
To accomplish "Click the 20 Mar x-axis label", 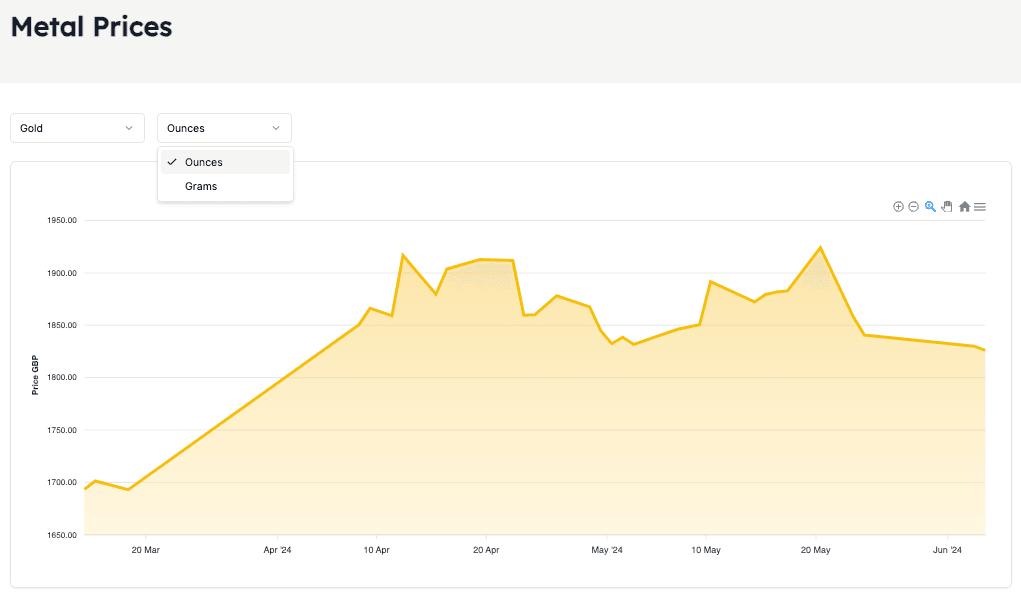I will click(146, 550).
